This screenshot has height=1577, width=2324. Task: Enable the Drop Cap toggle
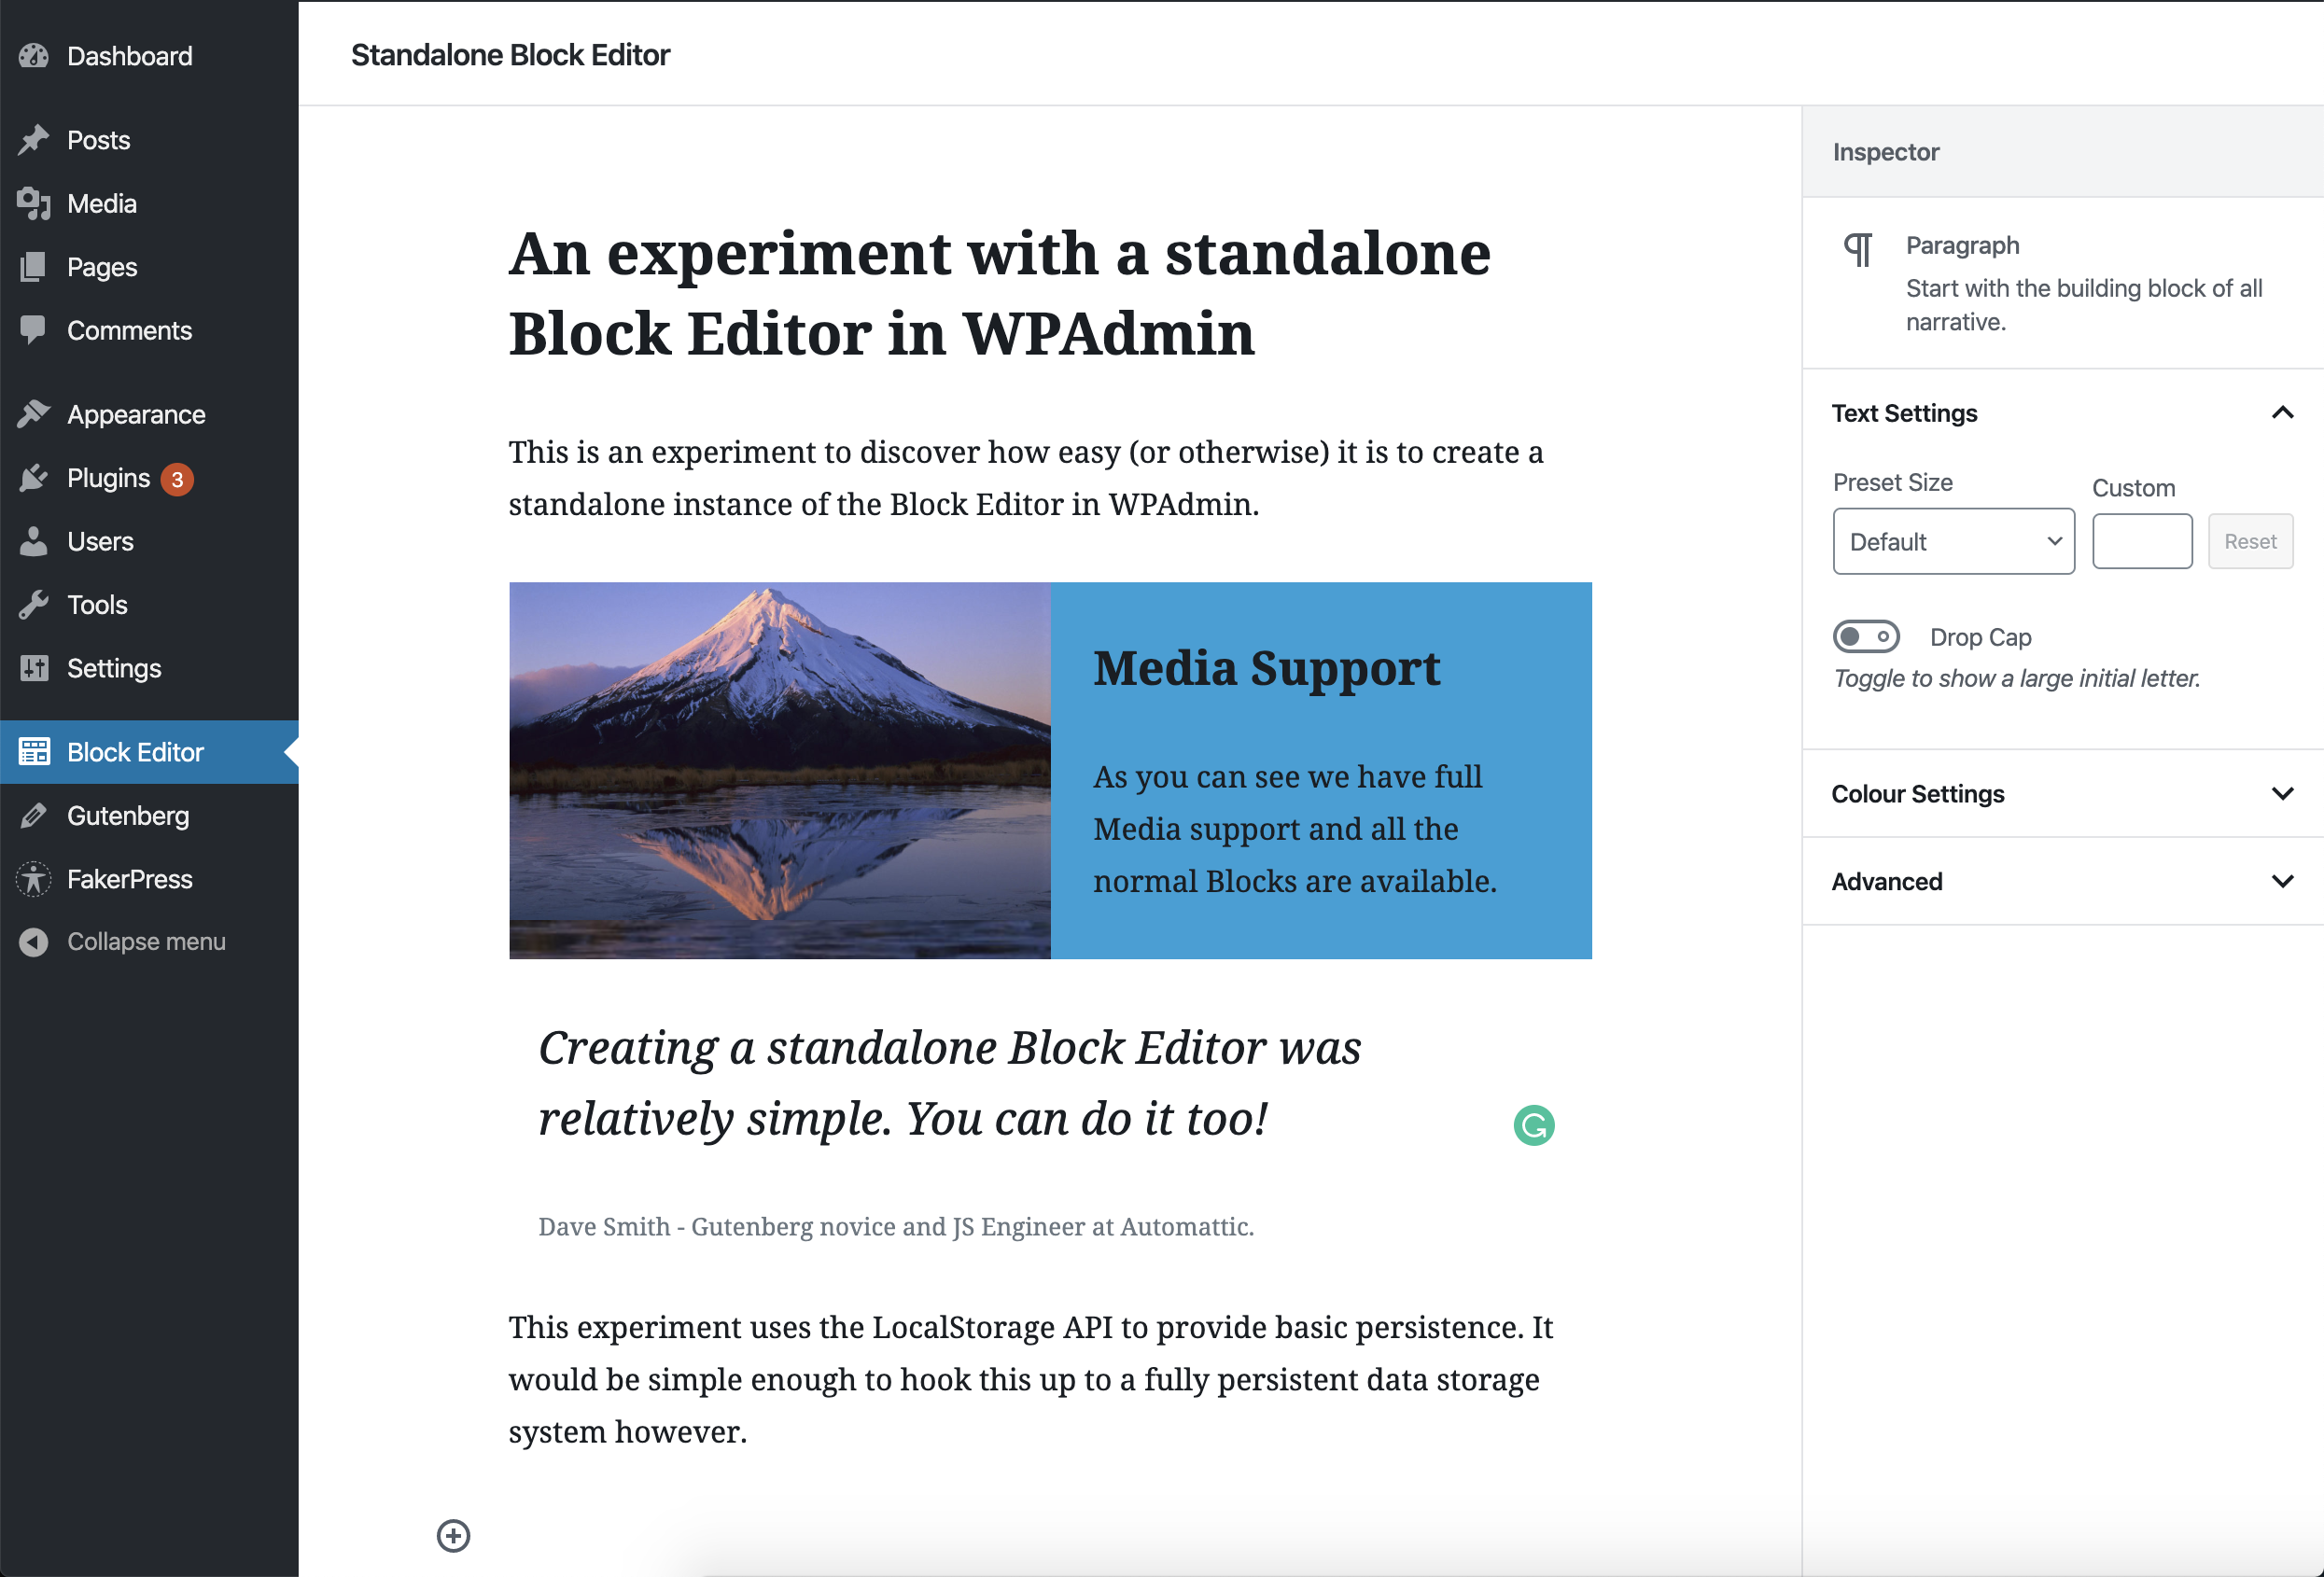[x=1865, y=636]
